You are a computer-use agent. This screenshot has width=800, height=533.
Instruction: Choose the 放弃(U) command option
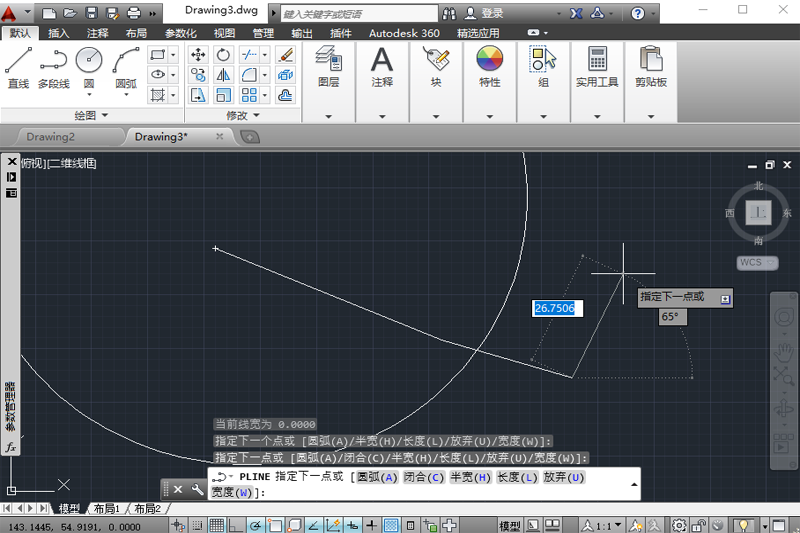[564, 477]
